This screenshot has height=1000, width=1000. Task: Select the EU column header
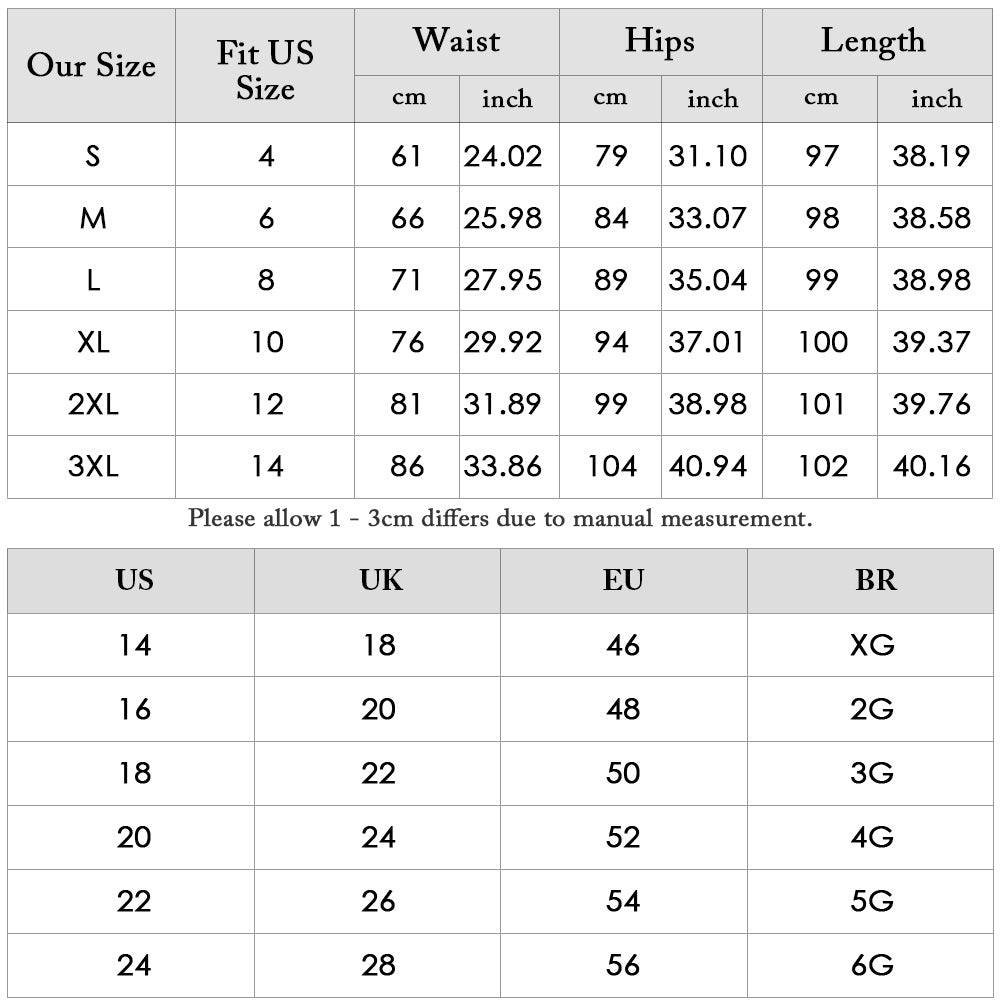(x=623, y=581)
